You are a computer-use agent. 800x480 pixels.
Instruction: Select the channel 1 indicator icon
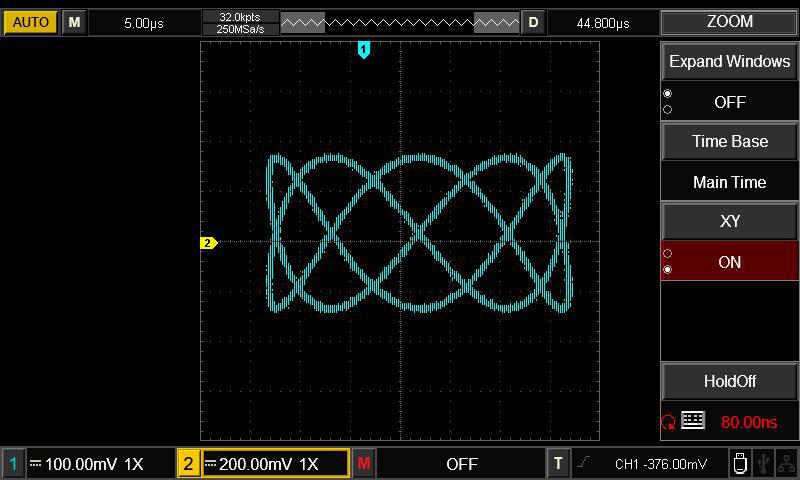14,464
